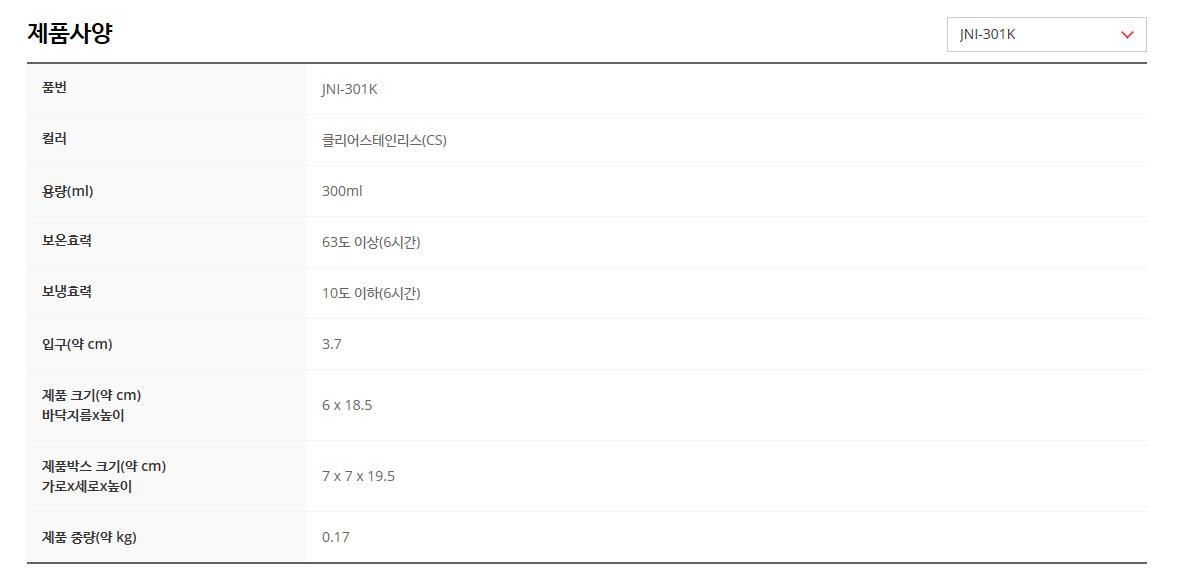Click the 품번 row label
This screenshot has width=1183, height=570.
54,88
